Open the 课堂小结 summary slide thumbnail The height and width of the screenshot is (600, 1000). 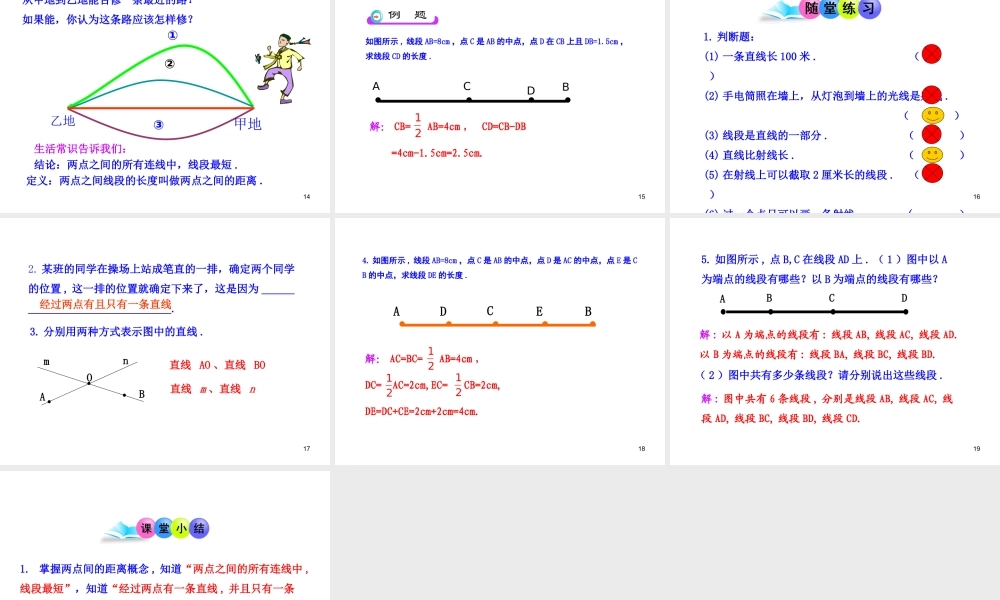165,535
